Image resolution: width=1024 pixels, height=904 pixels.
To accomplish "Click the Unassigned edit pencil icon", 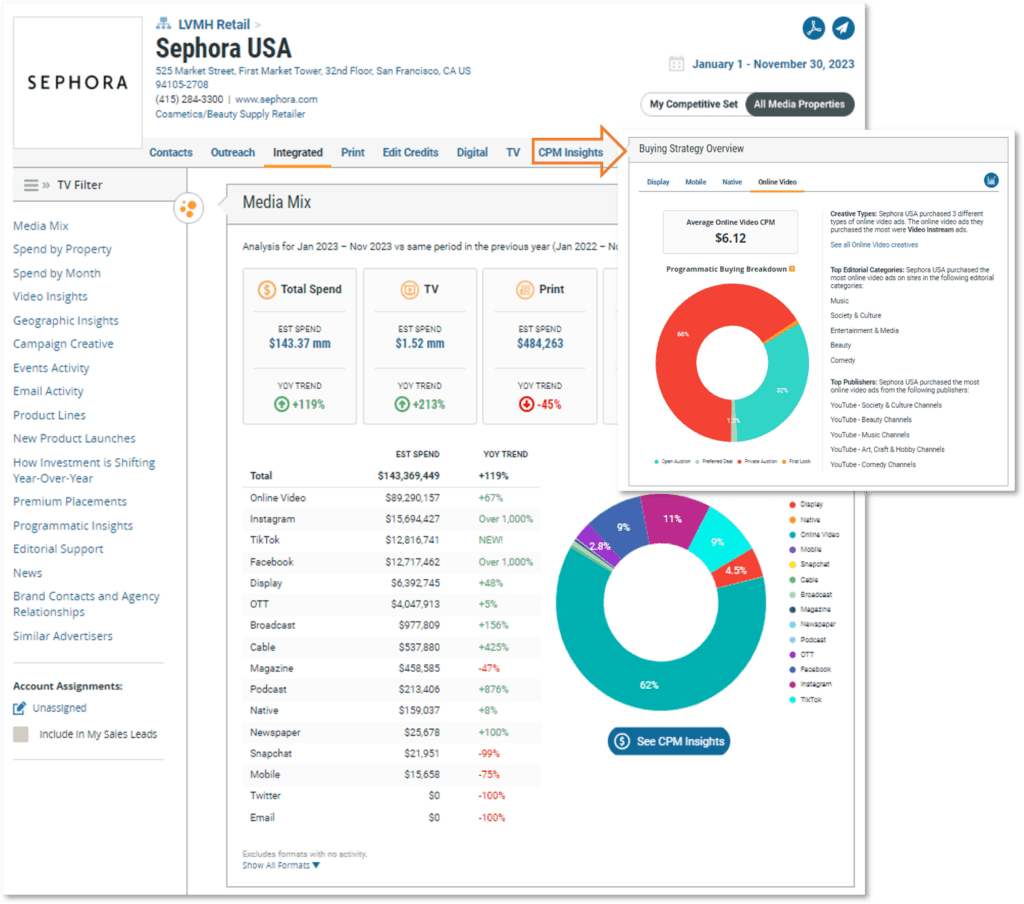I will tap(20, 708).
